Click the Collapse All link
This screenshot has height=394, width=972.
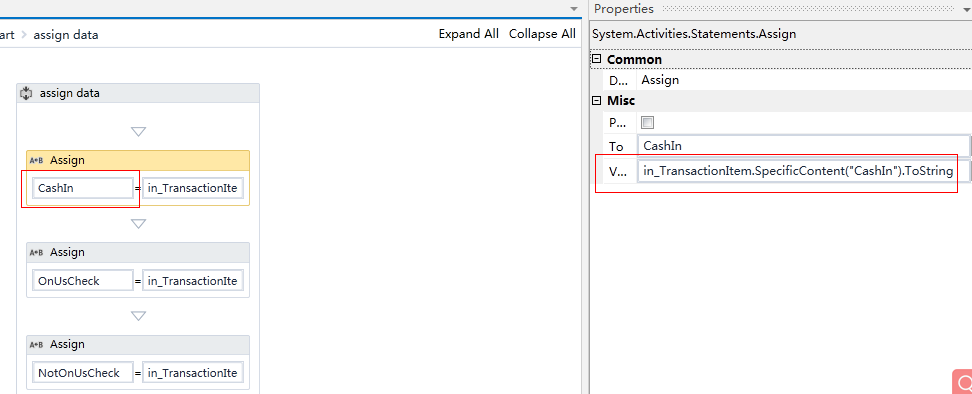click(542, 34)
